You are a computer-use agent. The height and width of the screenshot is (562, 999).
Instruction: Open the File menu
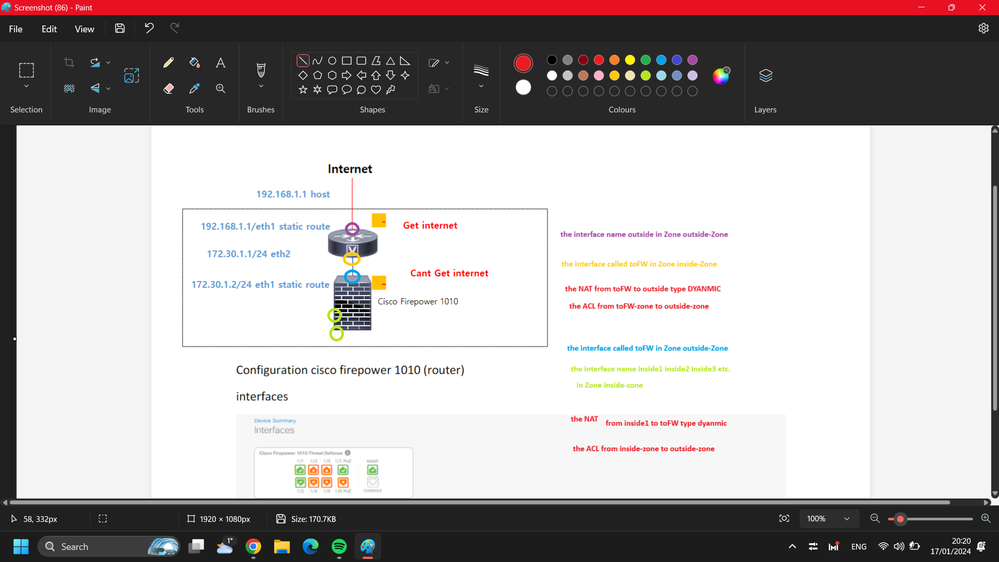pyautogui.click(x=15, y=29)
